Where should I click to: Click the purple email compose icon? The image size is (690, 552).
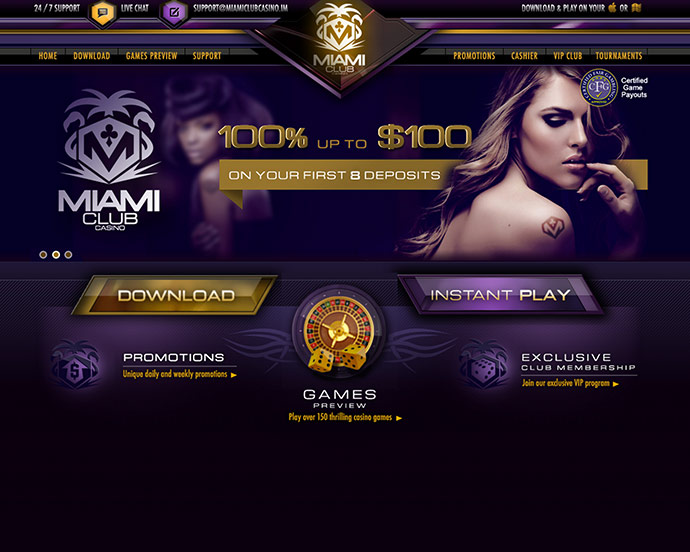click(x=174, y=12)
